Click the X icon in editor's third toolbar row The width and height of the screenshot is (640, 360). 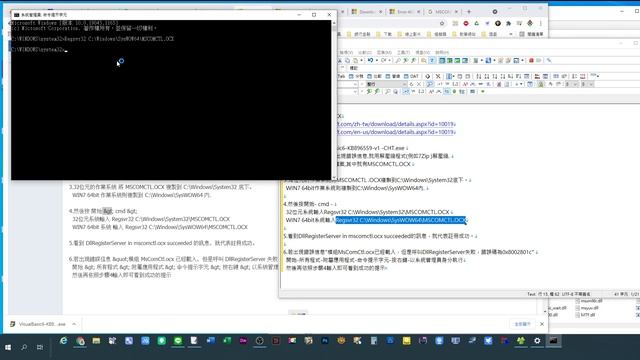tap(438, 76)
